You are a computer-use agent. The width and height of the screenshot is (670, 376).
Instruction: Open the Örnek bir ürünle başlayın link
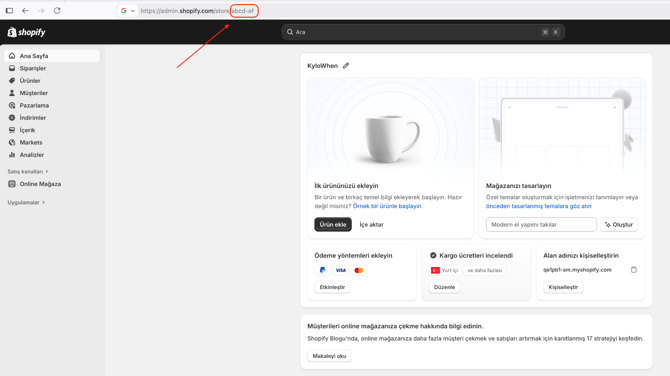(387, 206)
